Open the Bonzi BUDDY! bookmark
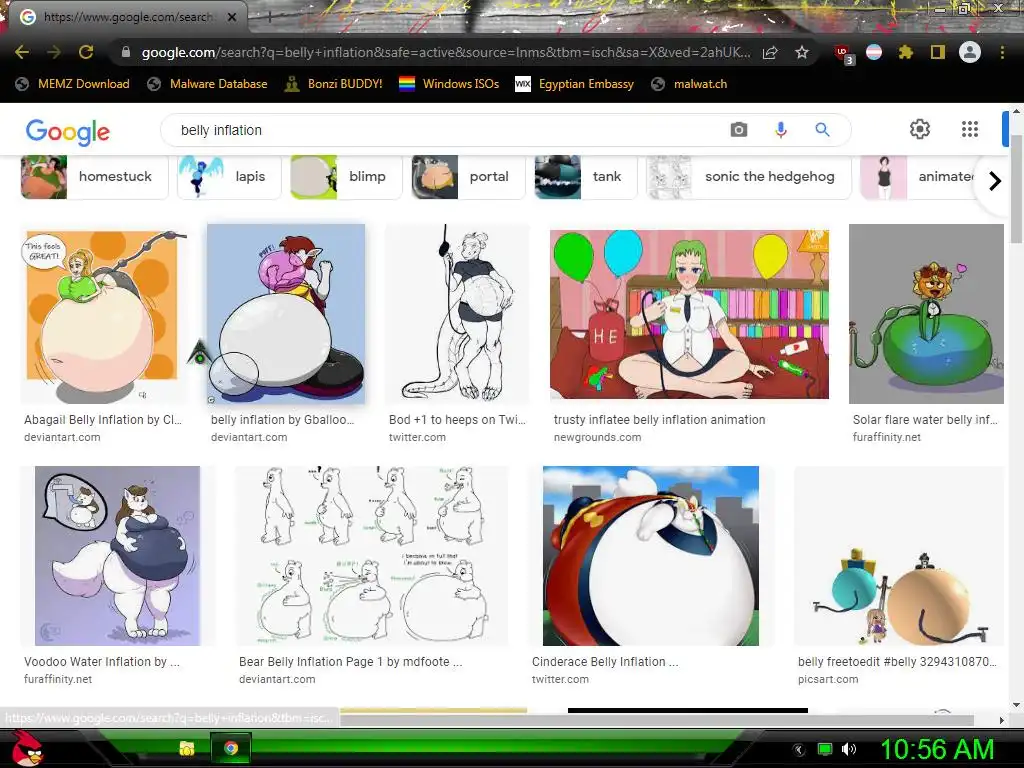Image resolution: width=1024 pixels, height=768 pixels. click(x=333, y=84)
